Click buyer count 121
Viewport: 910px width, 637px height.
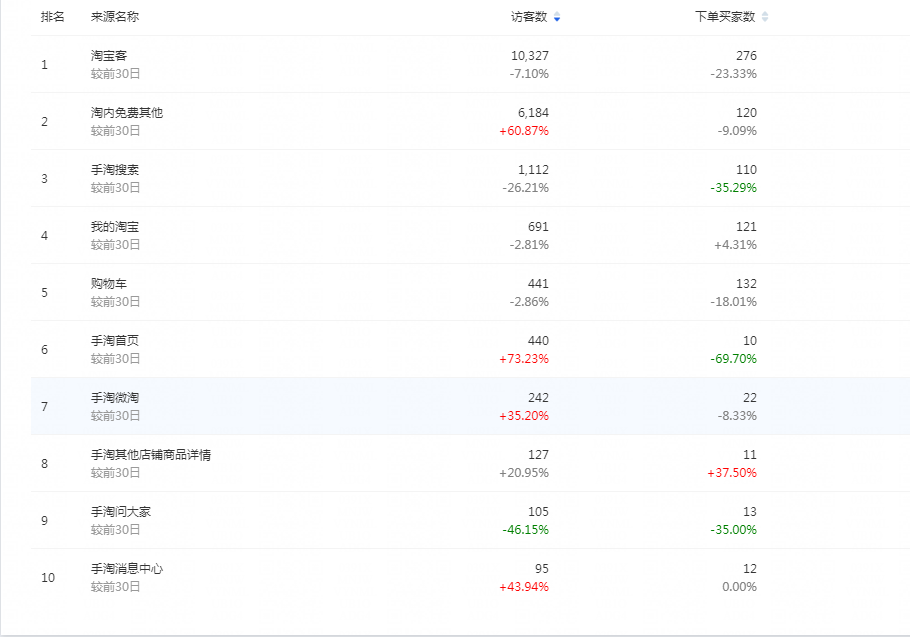coord(746,226)
